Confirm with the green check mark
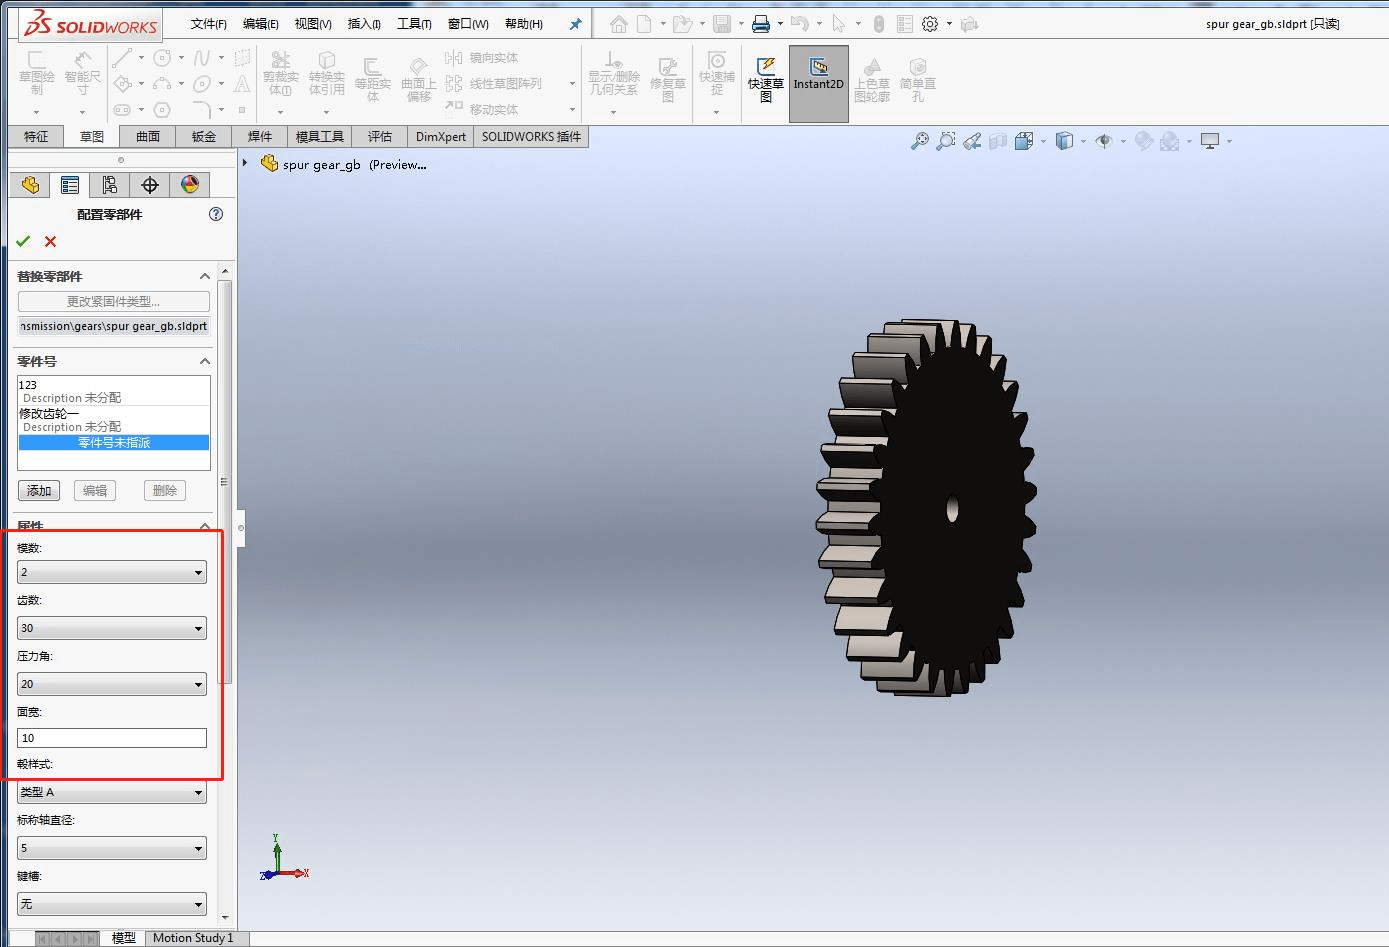Image resolution: width=1389 pixels, height=947 pixels. (x=24, y=241)
